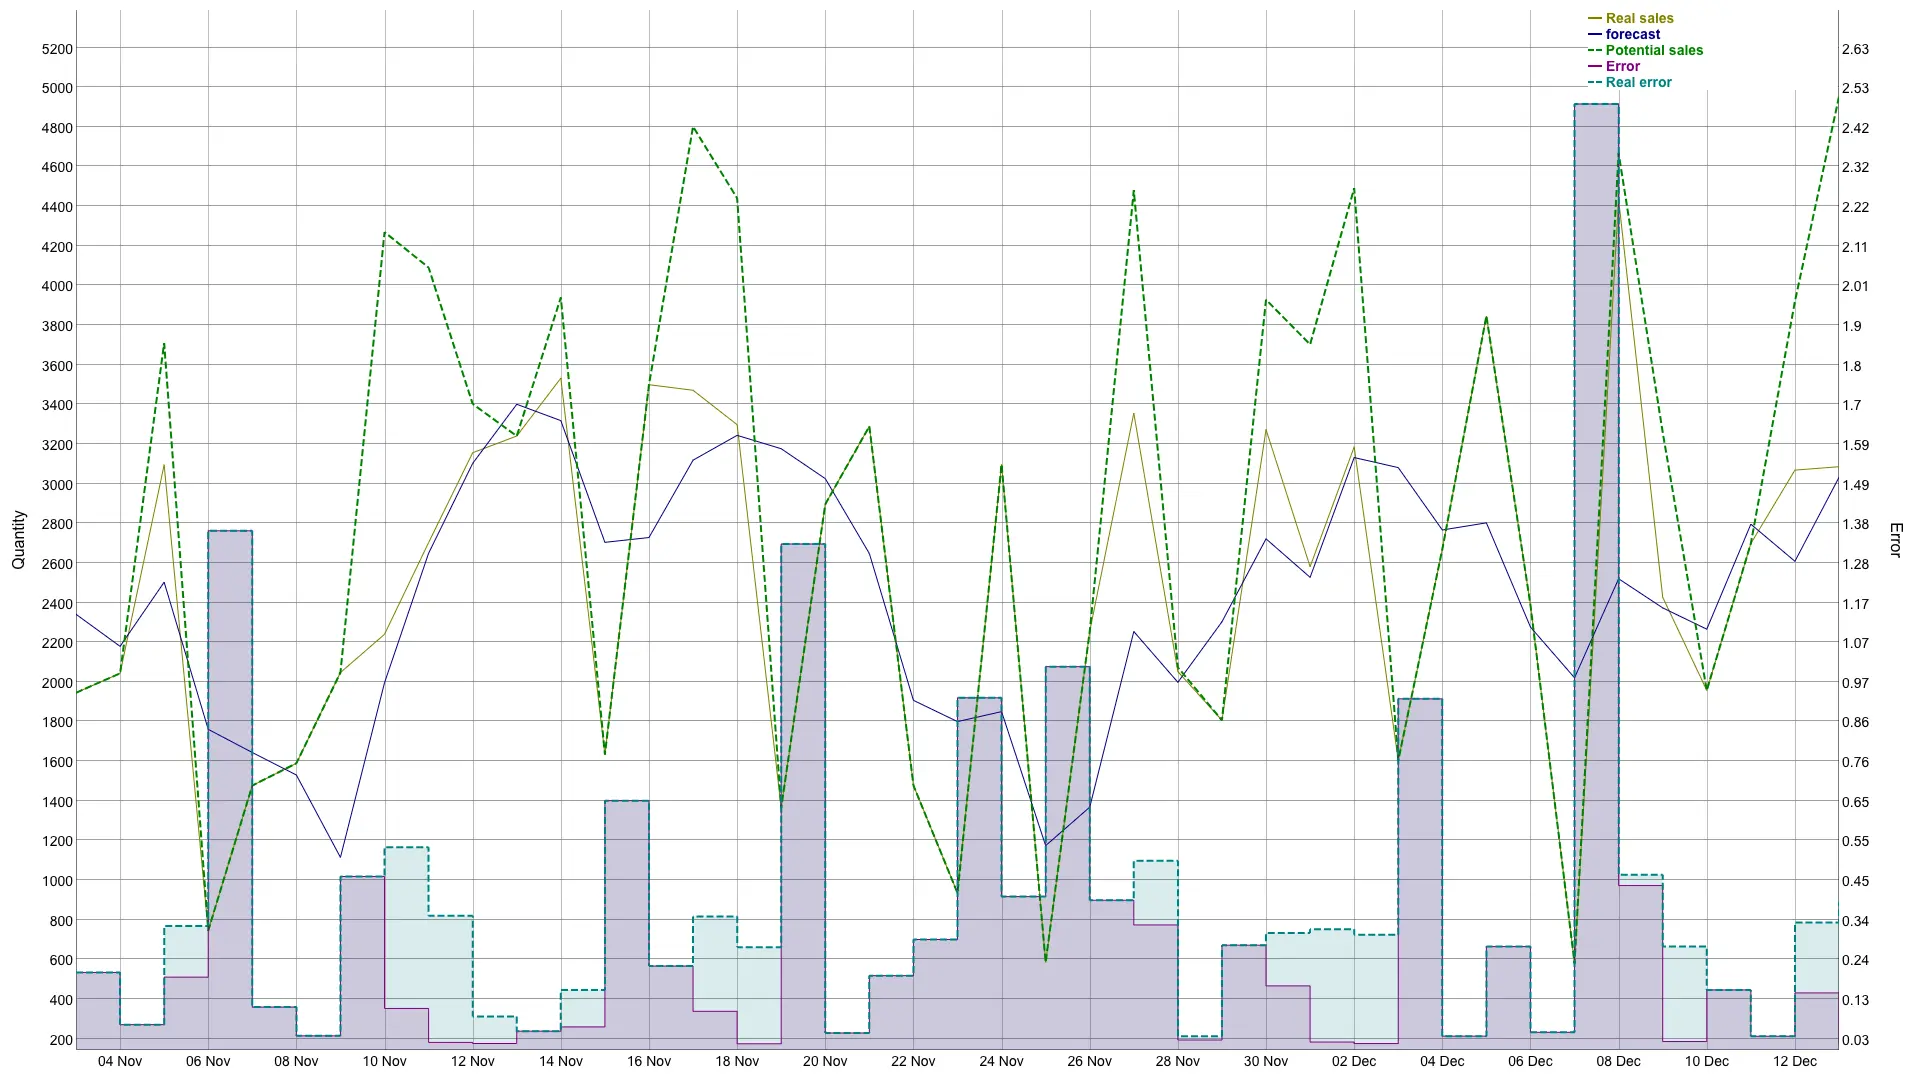Image resolution: width=1919 pixels, height=1080 pixels.
Task: Click the 24 Nov date label
Action: [x=1001, y=1061]
